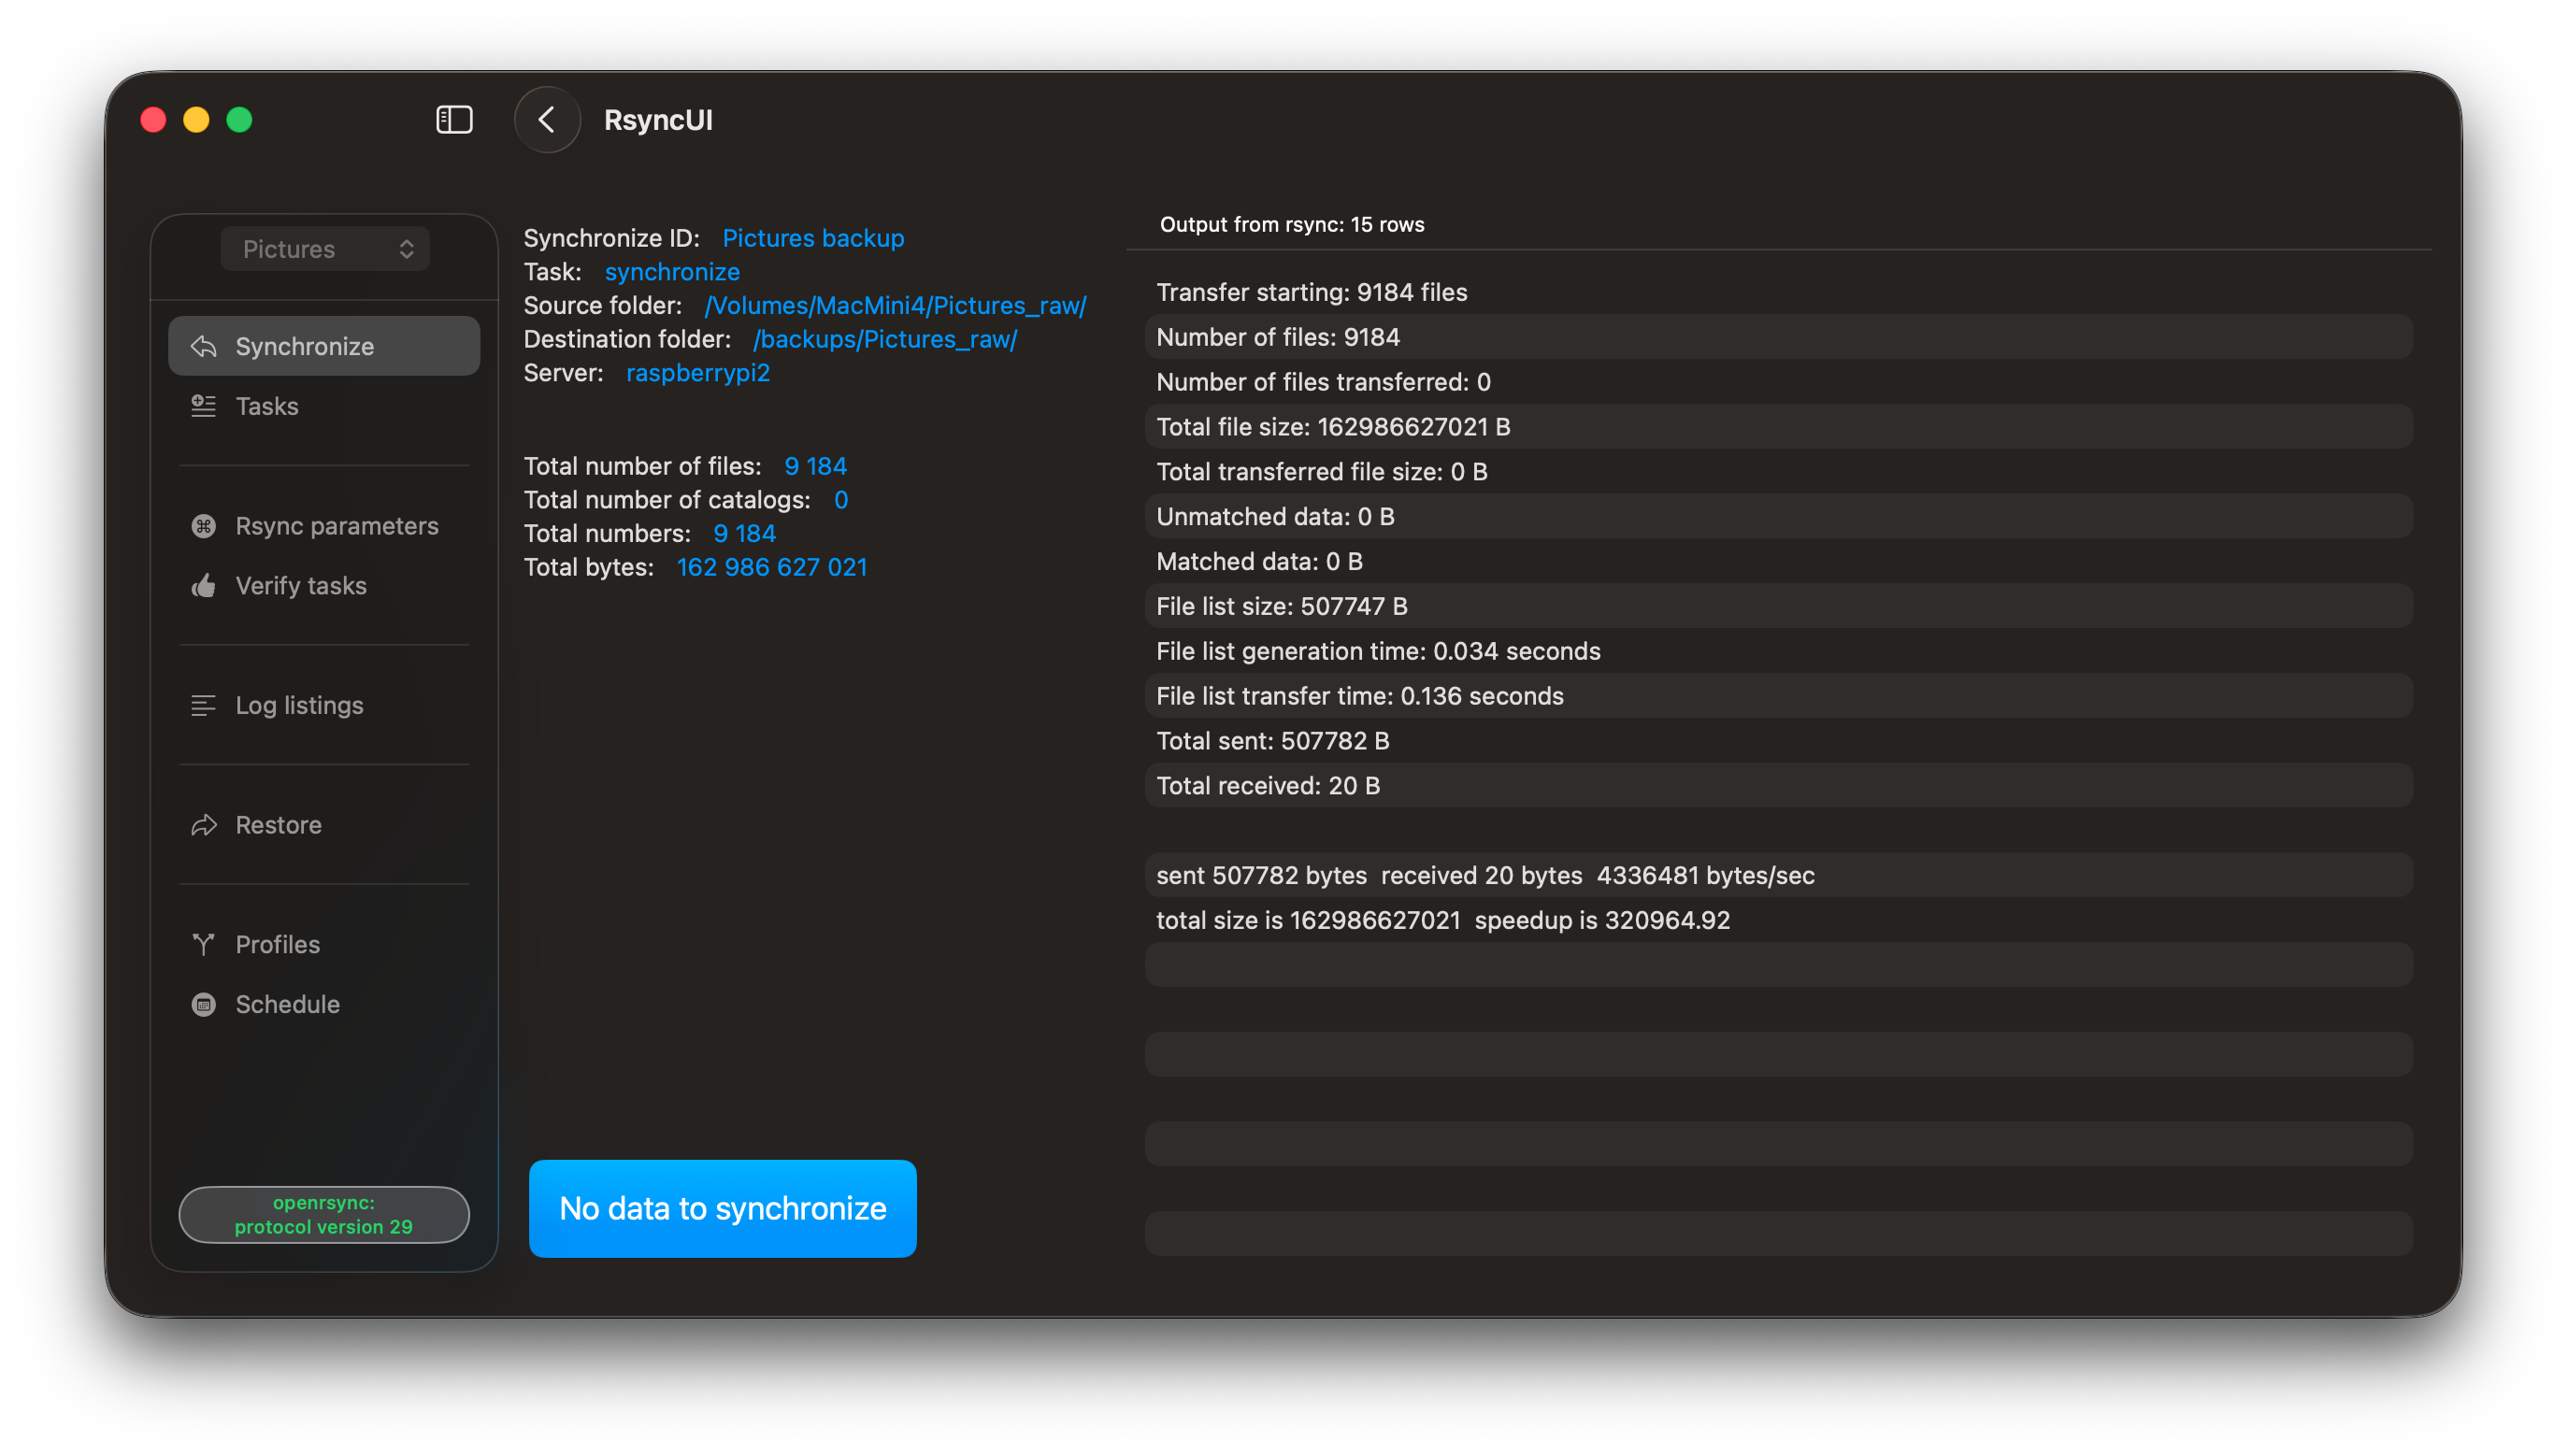Select Profiles in the sidebar

[277, 944]
